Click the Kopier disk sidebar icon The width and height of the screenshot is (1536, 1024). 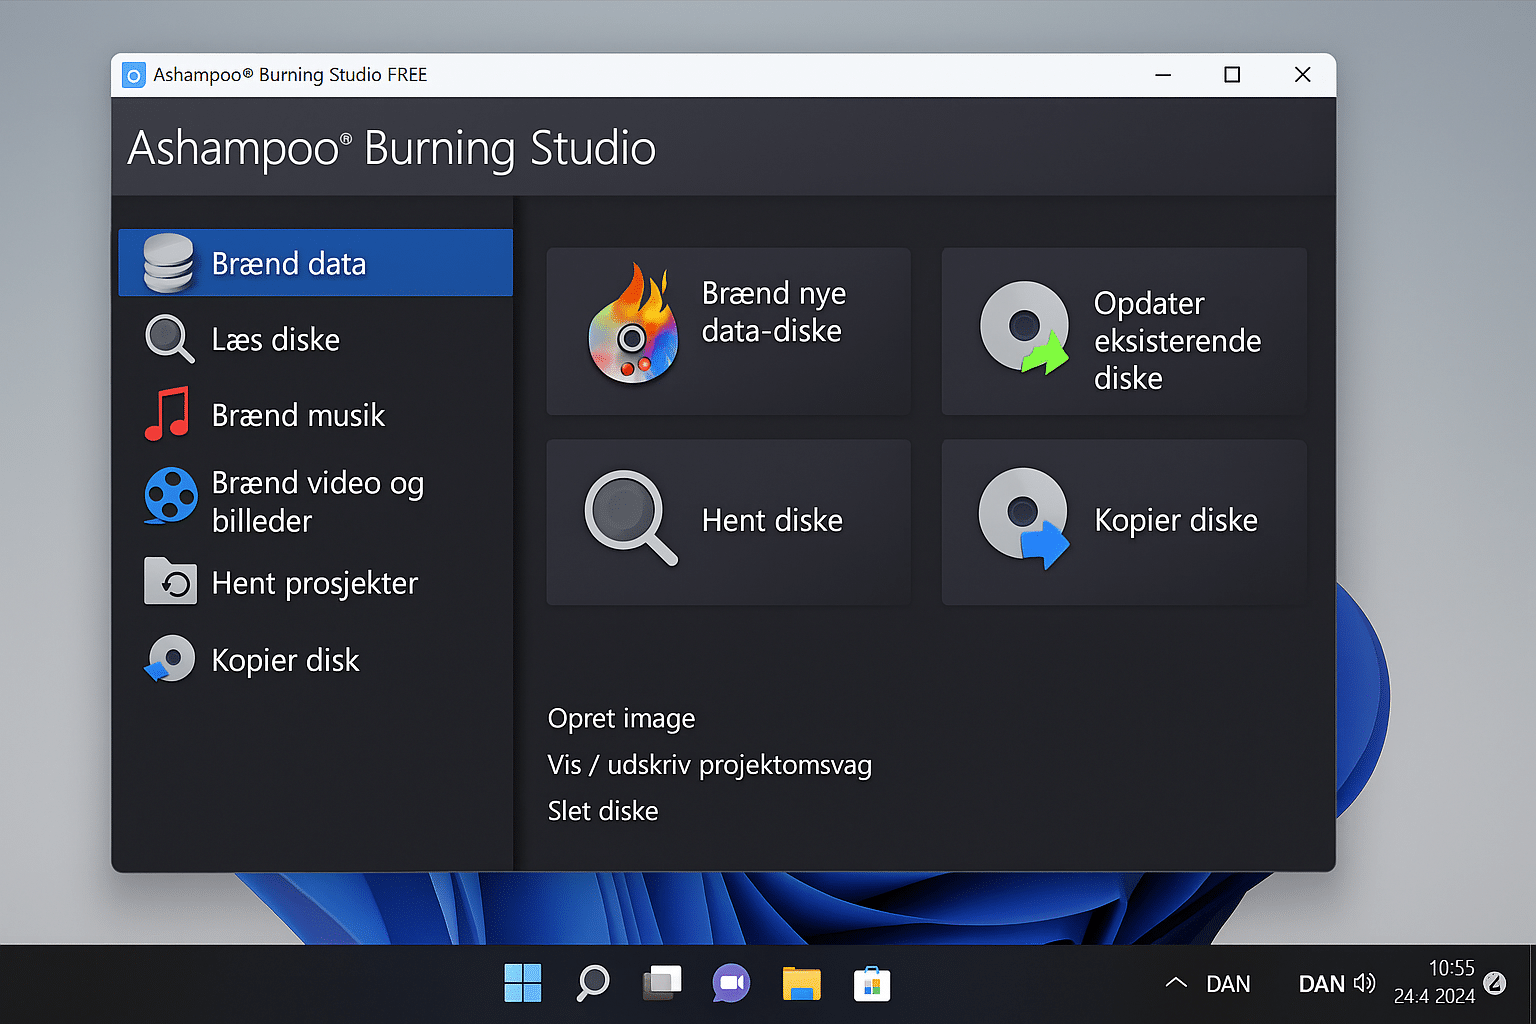(169, 658)
